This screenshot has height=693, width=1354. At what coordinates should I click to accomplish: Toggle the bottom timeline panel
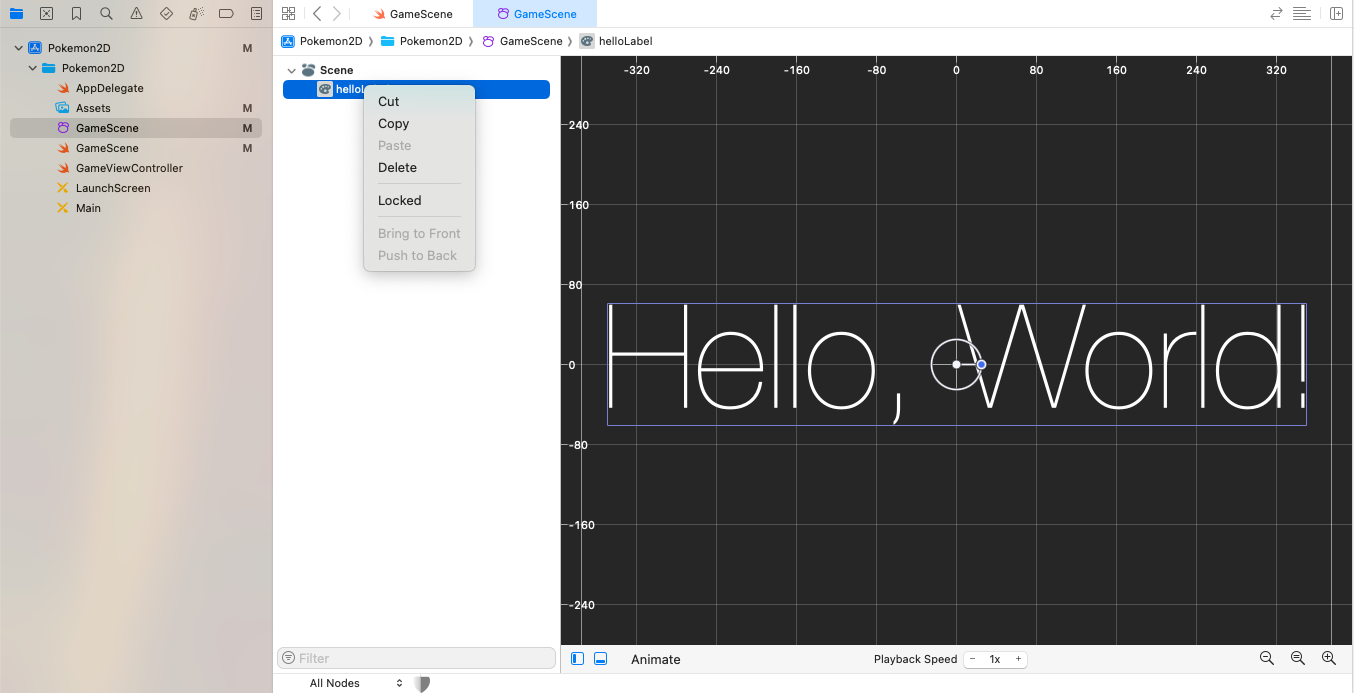(x=601, y=659)
